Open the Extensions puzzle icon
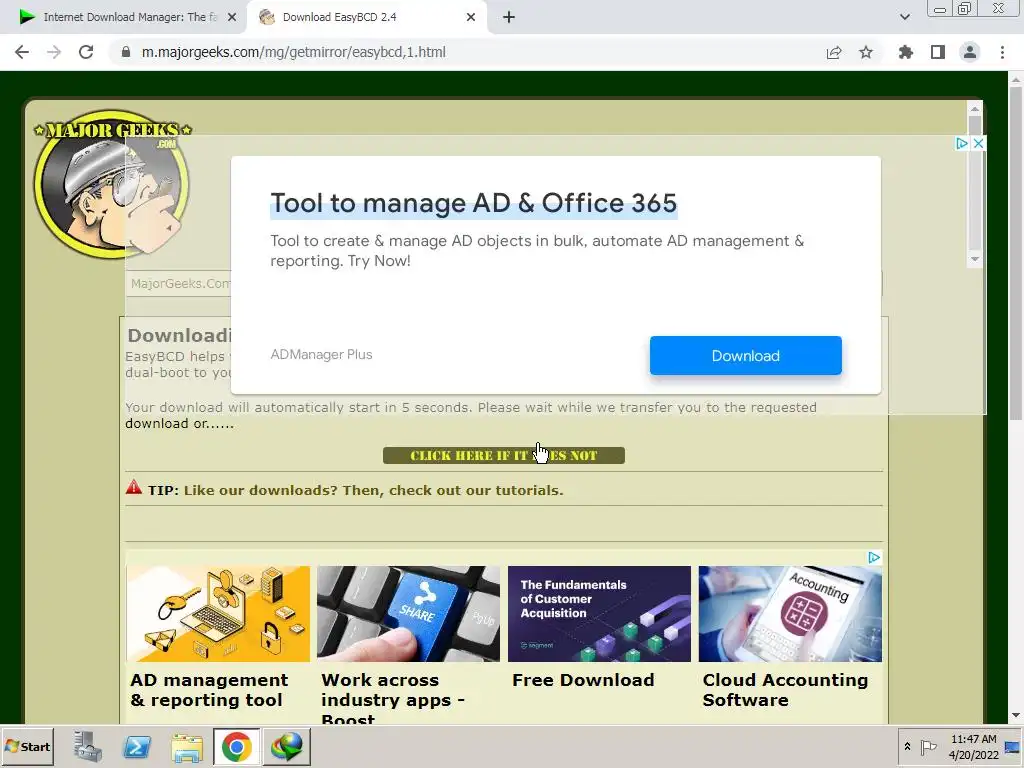This screenshot has width=1024, height=768. pyautogui.click(x=905, y=52)
